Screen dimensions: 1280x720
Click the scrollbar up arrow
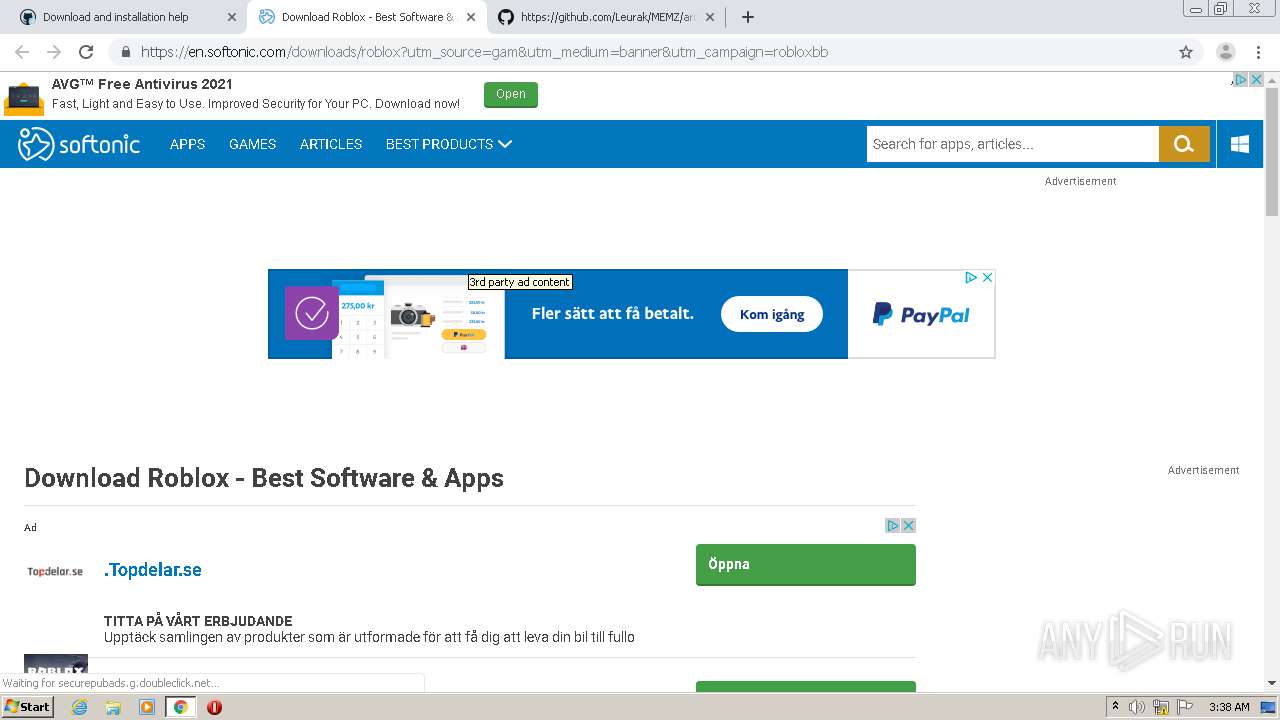(1272, 80)
